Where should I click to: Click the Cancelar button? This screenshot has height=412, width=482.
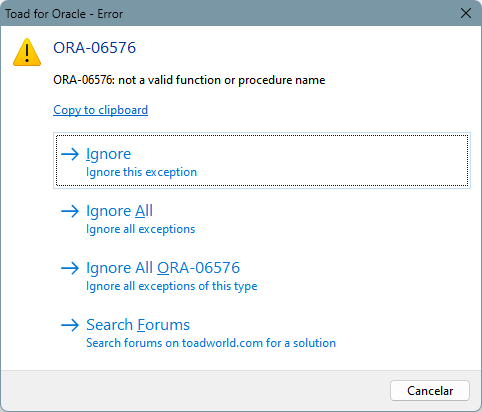430,391
